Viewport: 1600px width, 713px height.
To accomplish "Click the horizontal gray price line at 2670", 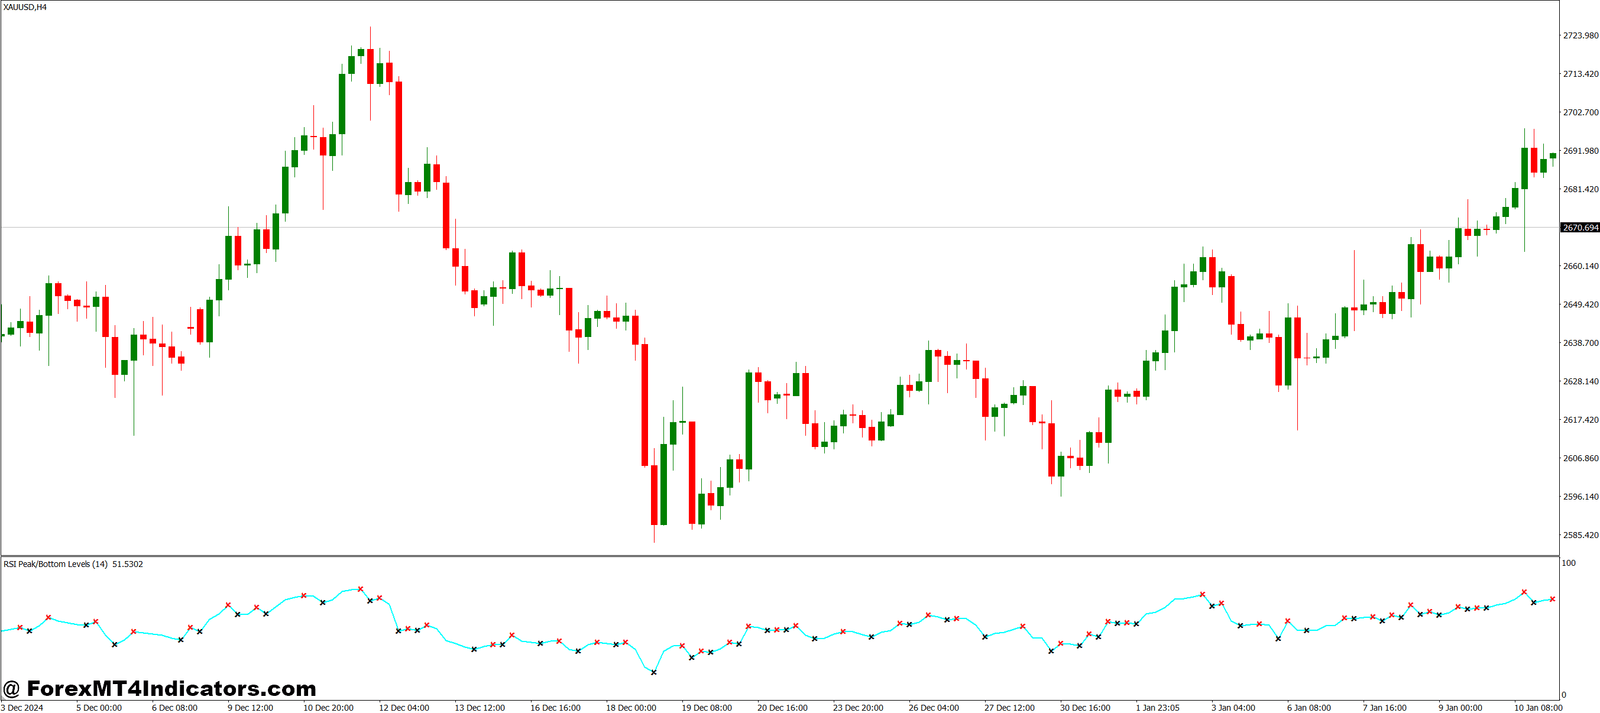I will (x=780, y=227).
